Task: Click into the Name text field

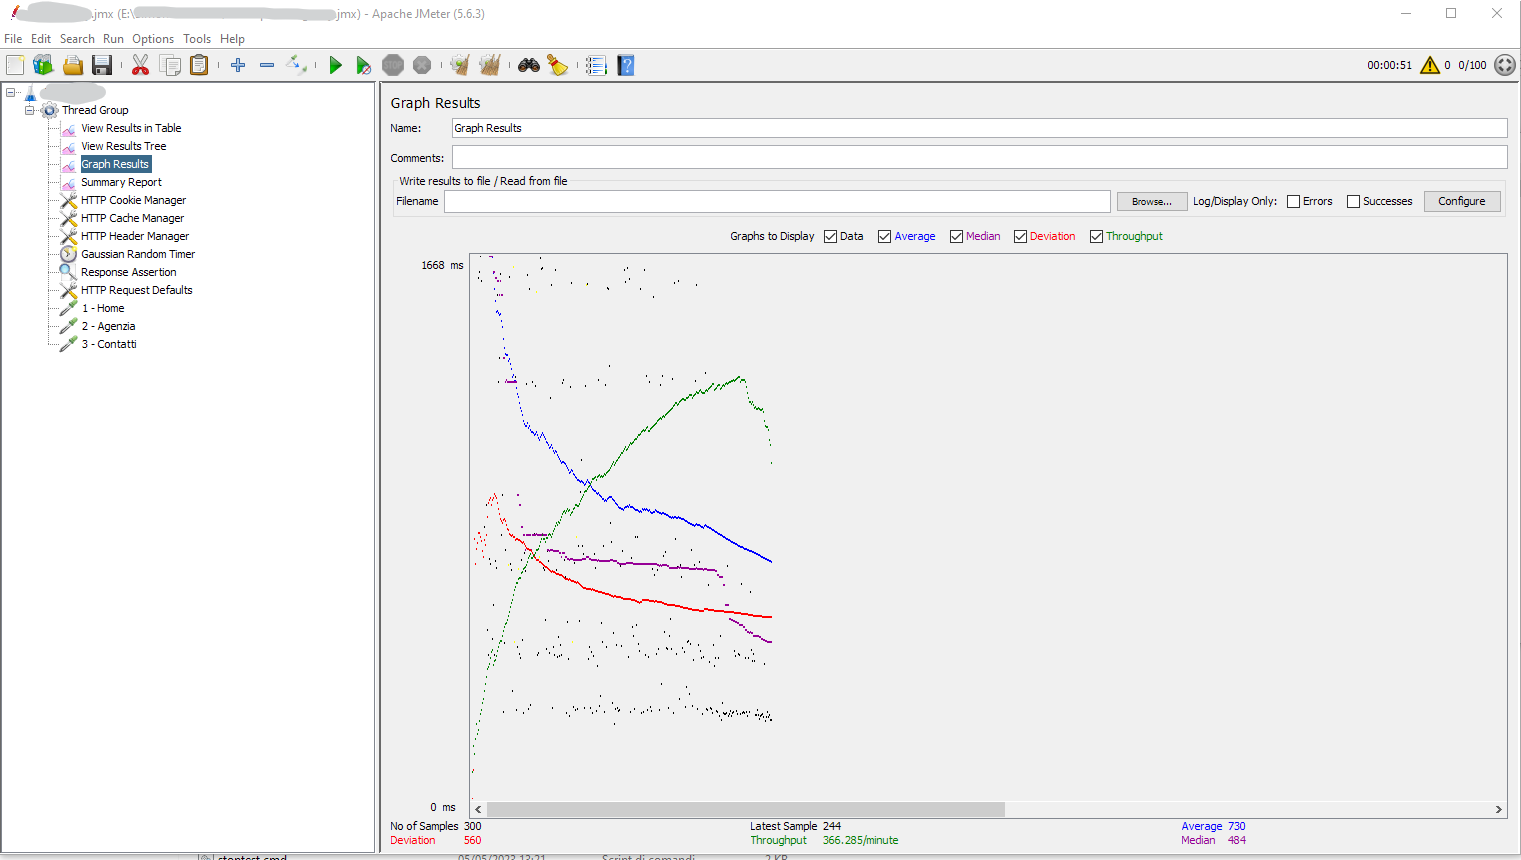Action: coord(979,128)
